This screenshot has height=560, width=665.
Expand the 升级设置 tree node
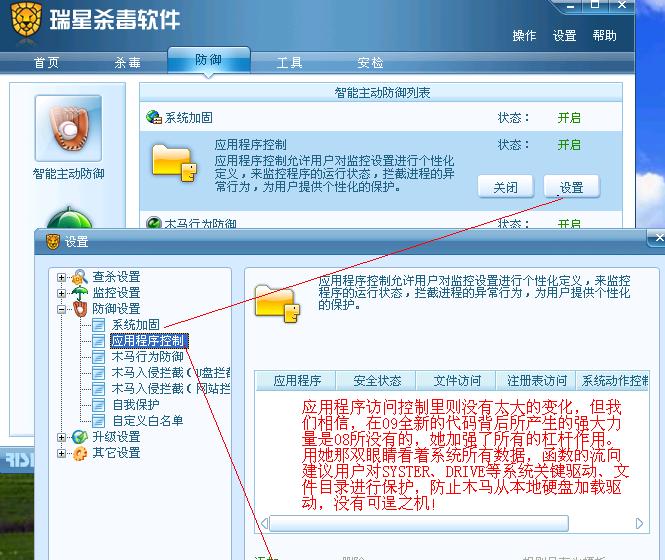[61, 437]
